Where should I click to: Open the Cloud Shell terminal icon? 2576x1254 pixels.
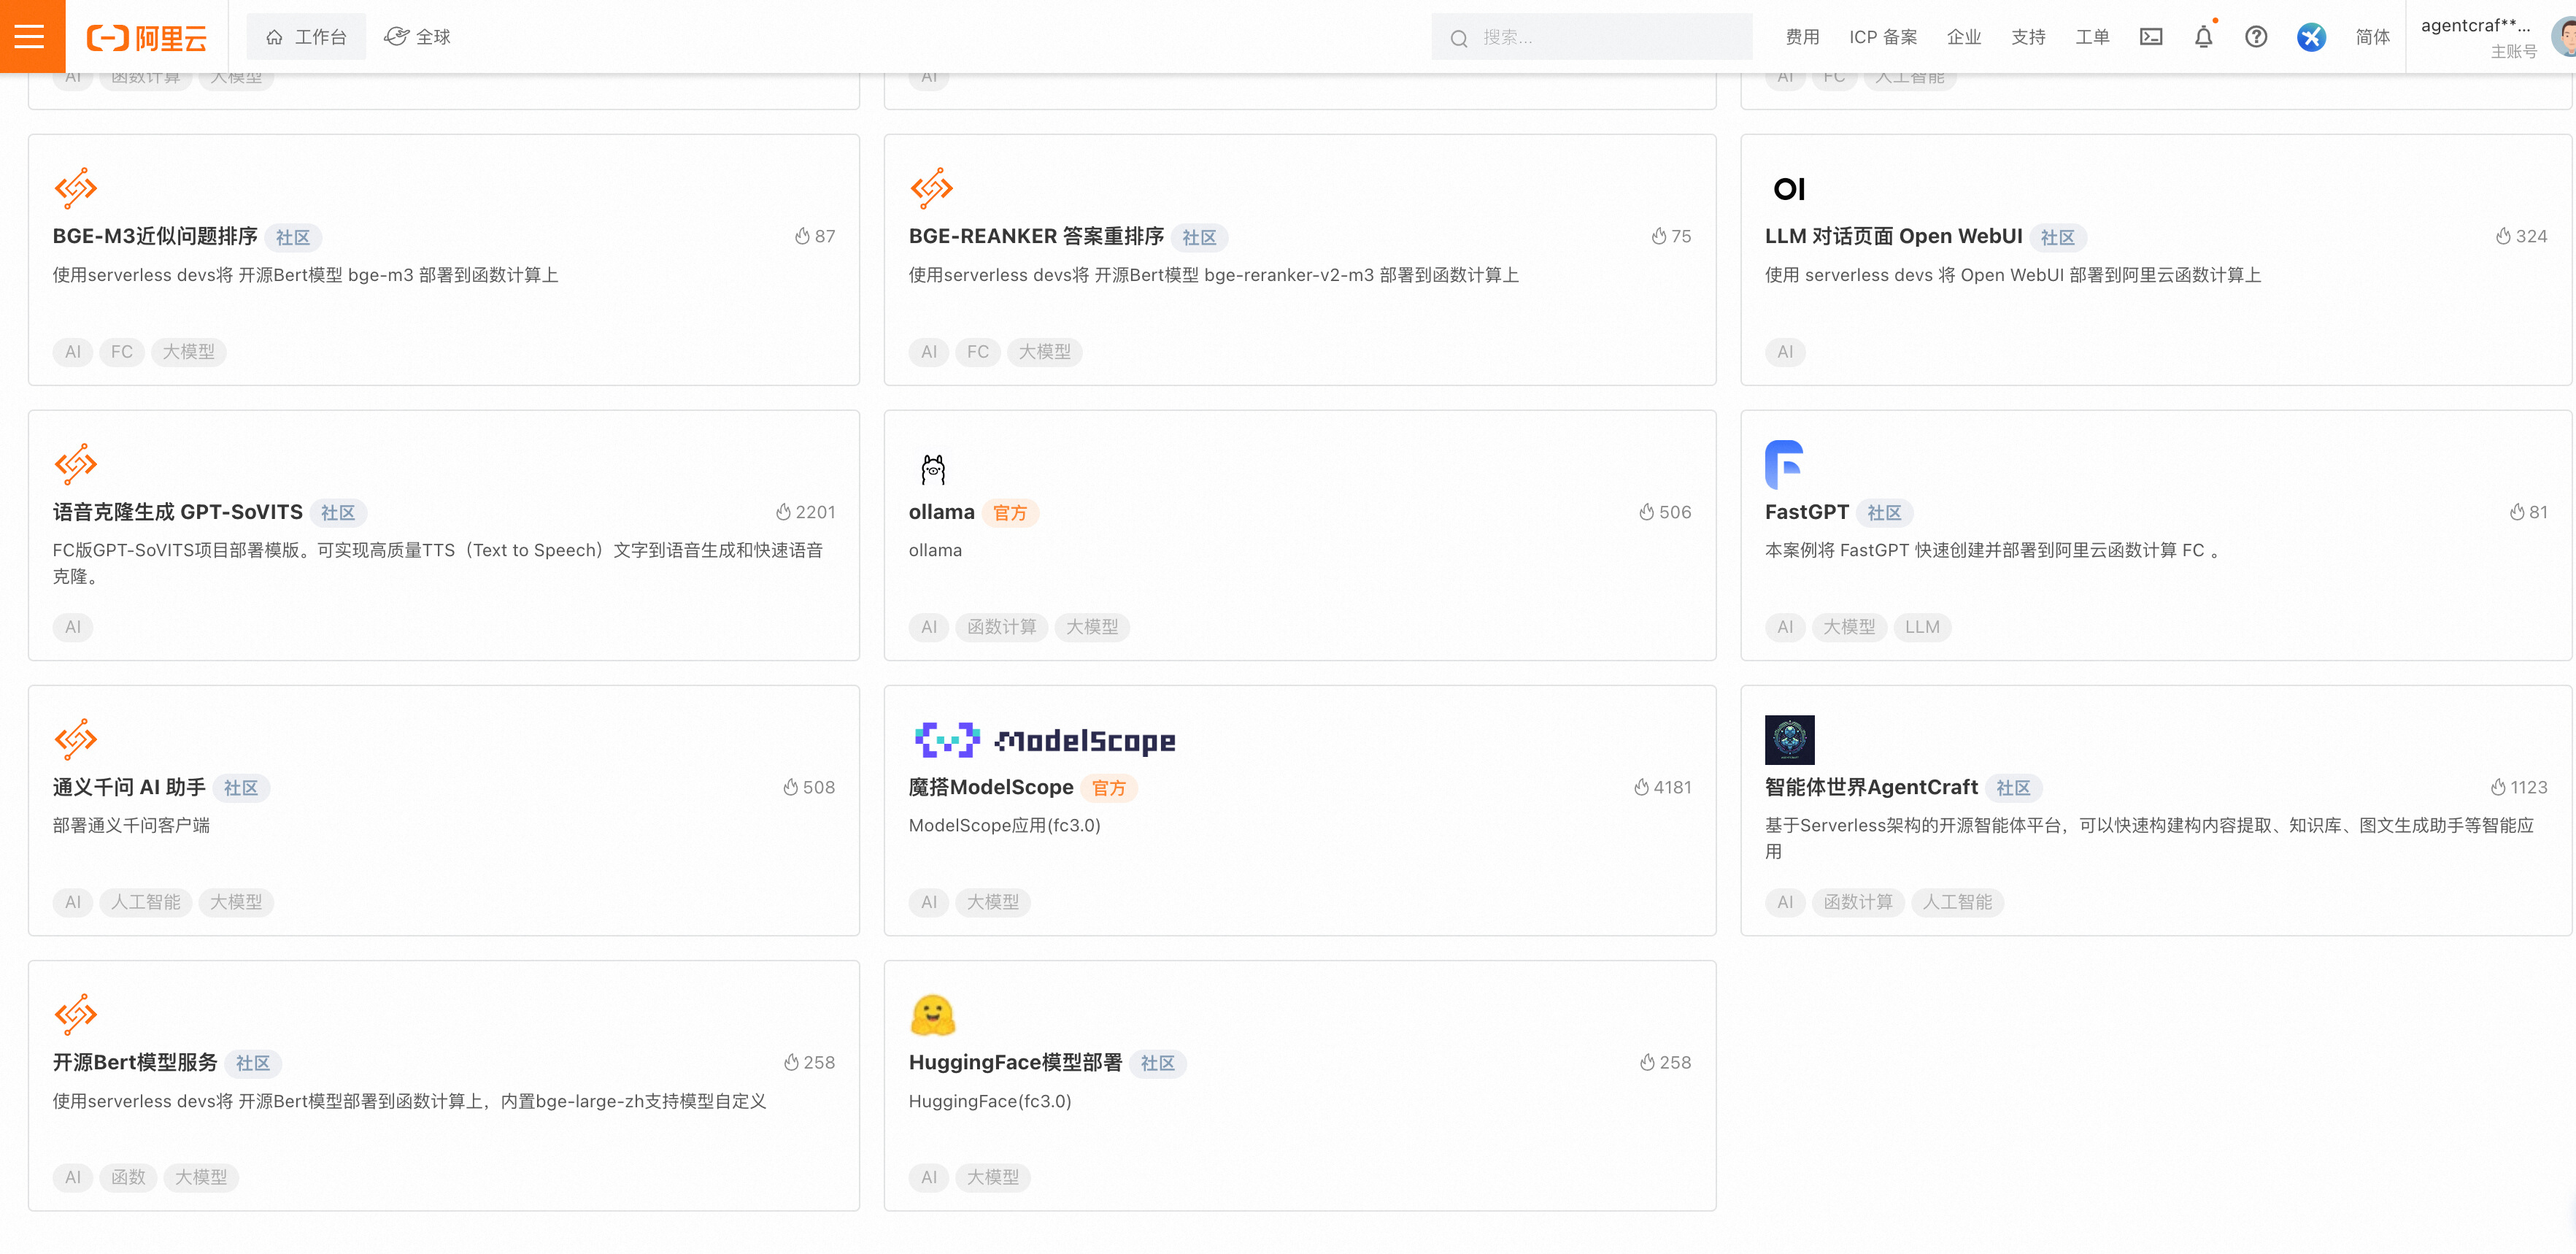pyautogui.click(x=2150, y=37)
